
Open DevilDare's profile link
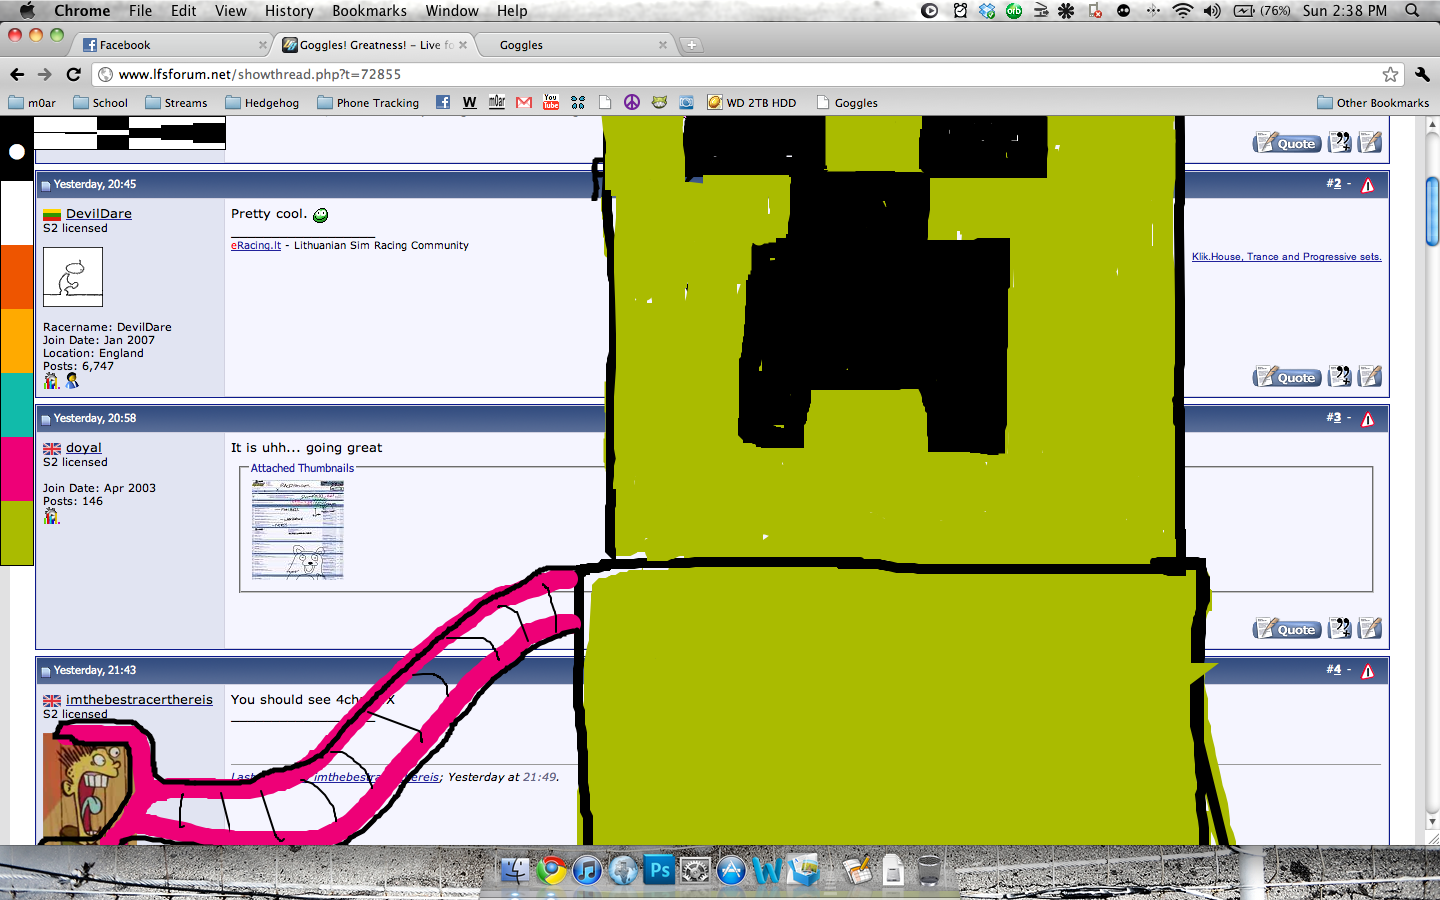coord(99,214)
